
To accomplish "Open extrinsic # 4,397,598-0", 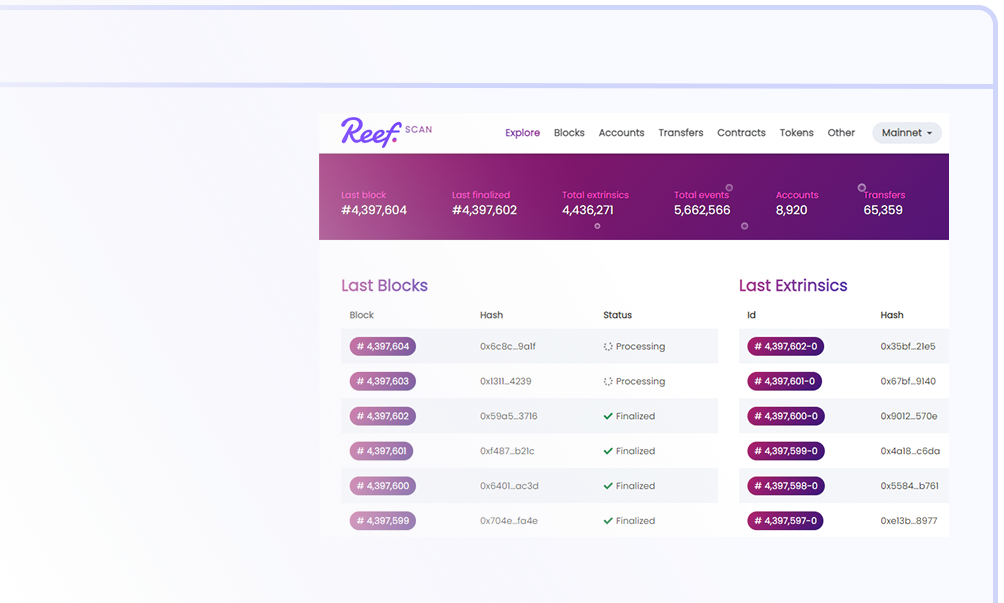I will (786, 486).
